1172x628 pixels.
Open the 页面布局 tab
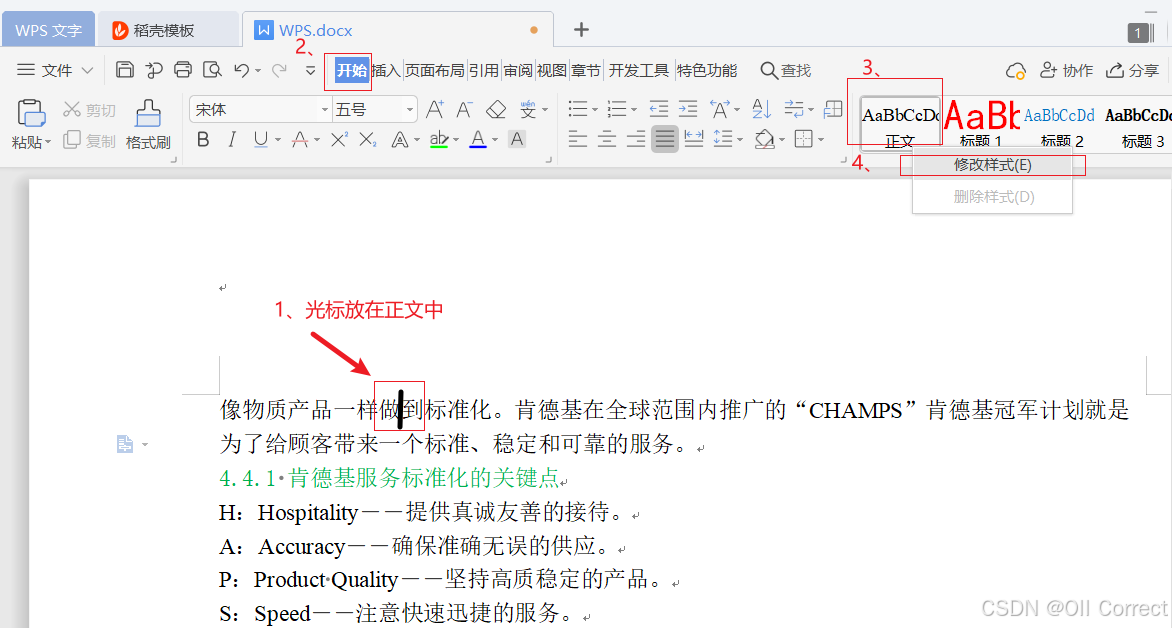[435, 70]
